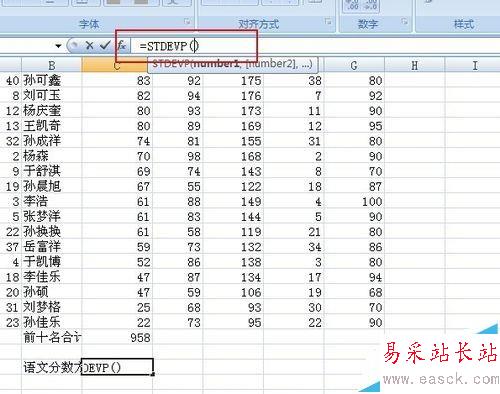The height and width of the screenshot is (394, 500).
Task: Click the total cell showing 958
Action: (117, 337)
